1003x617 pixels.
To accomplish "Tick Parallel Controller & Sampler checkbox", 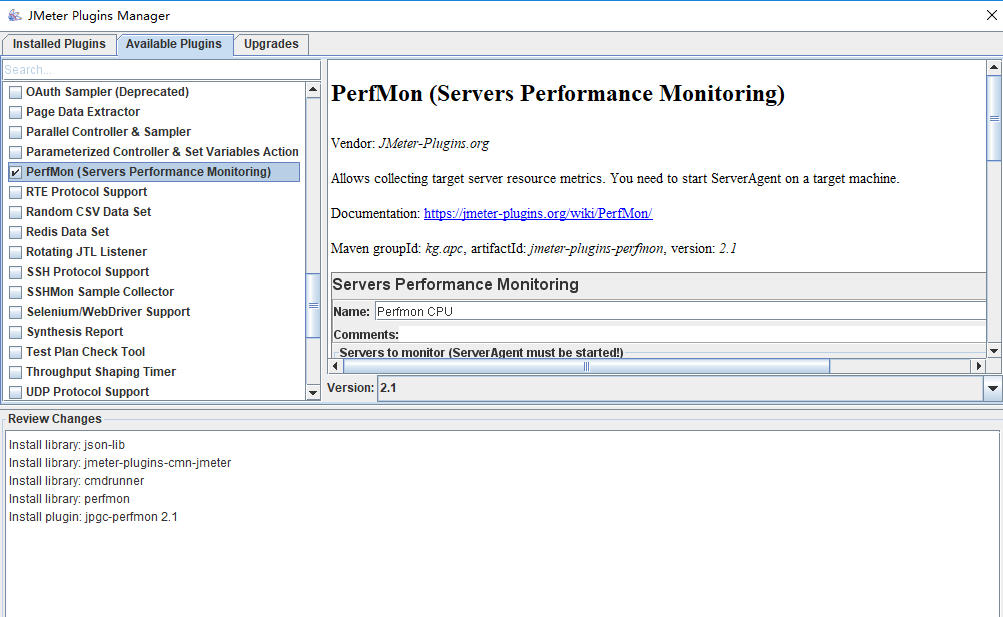I will [x=15, y=132].
